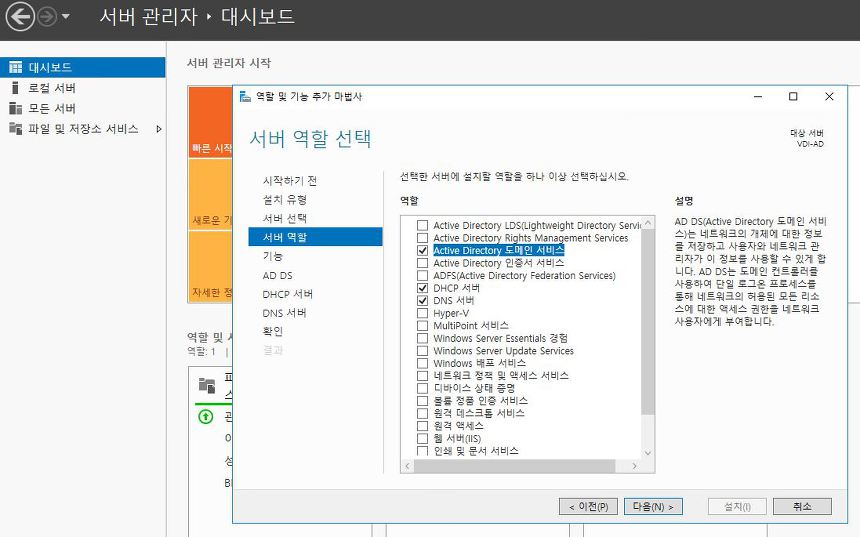
Task: Open 파일 및 저장소 서비스 sidebar item
Action: [x=82, y=129]
